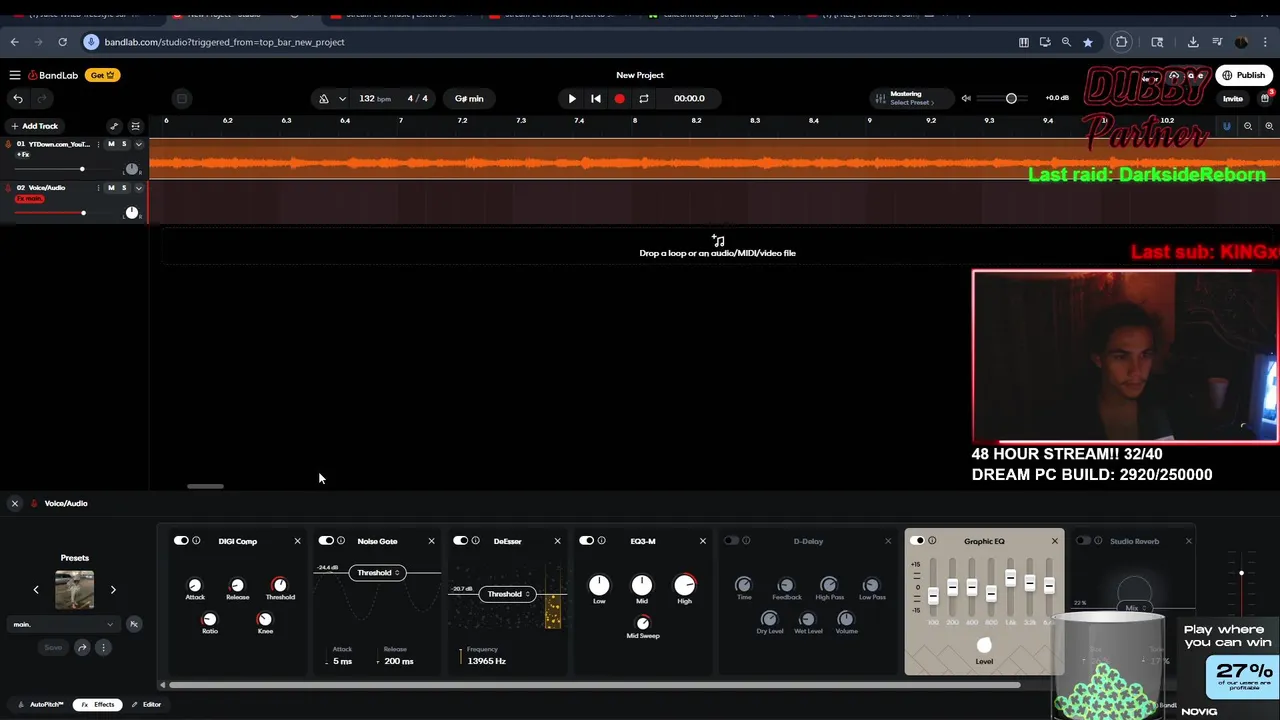
Task: Zoom in on the timeline
Action: click(x=1270, y=126)
